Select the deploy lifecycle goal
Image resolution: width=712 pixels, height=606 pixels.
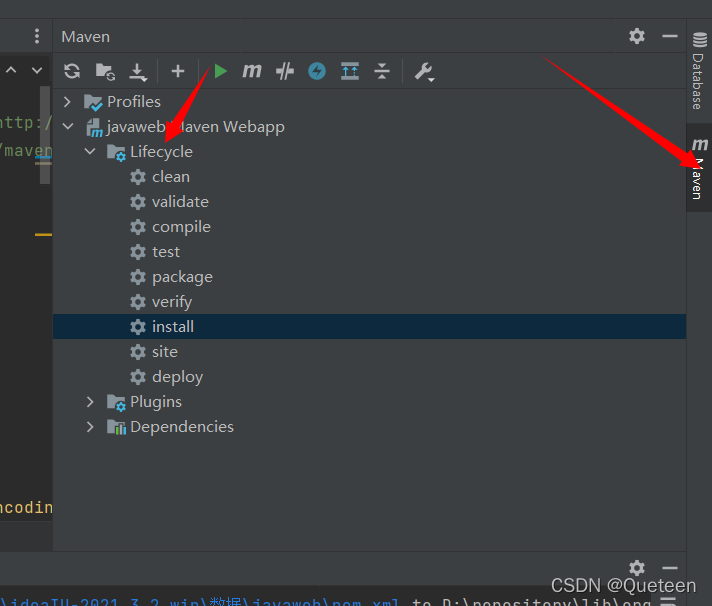coord(167,377)
